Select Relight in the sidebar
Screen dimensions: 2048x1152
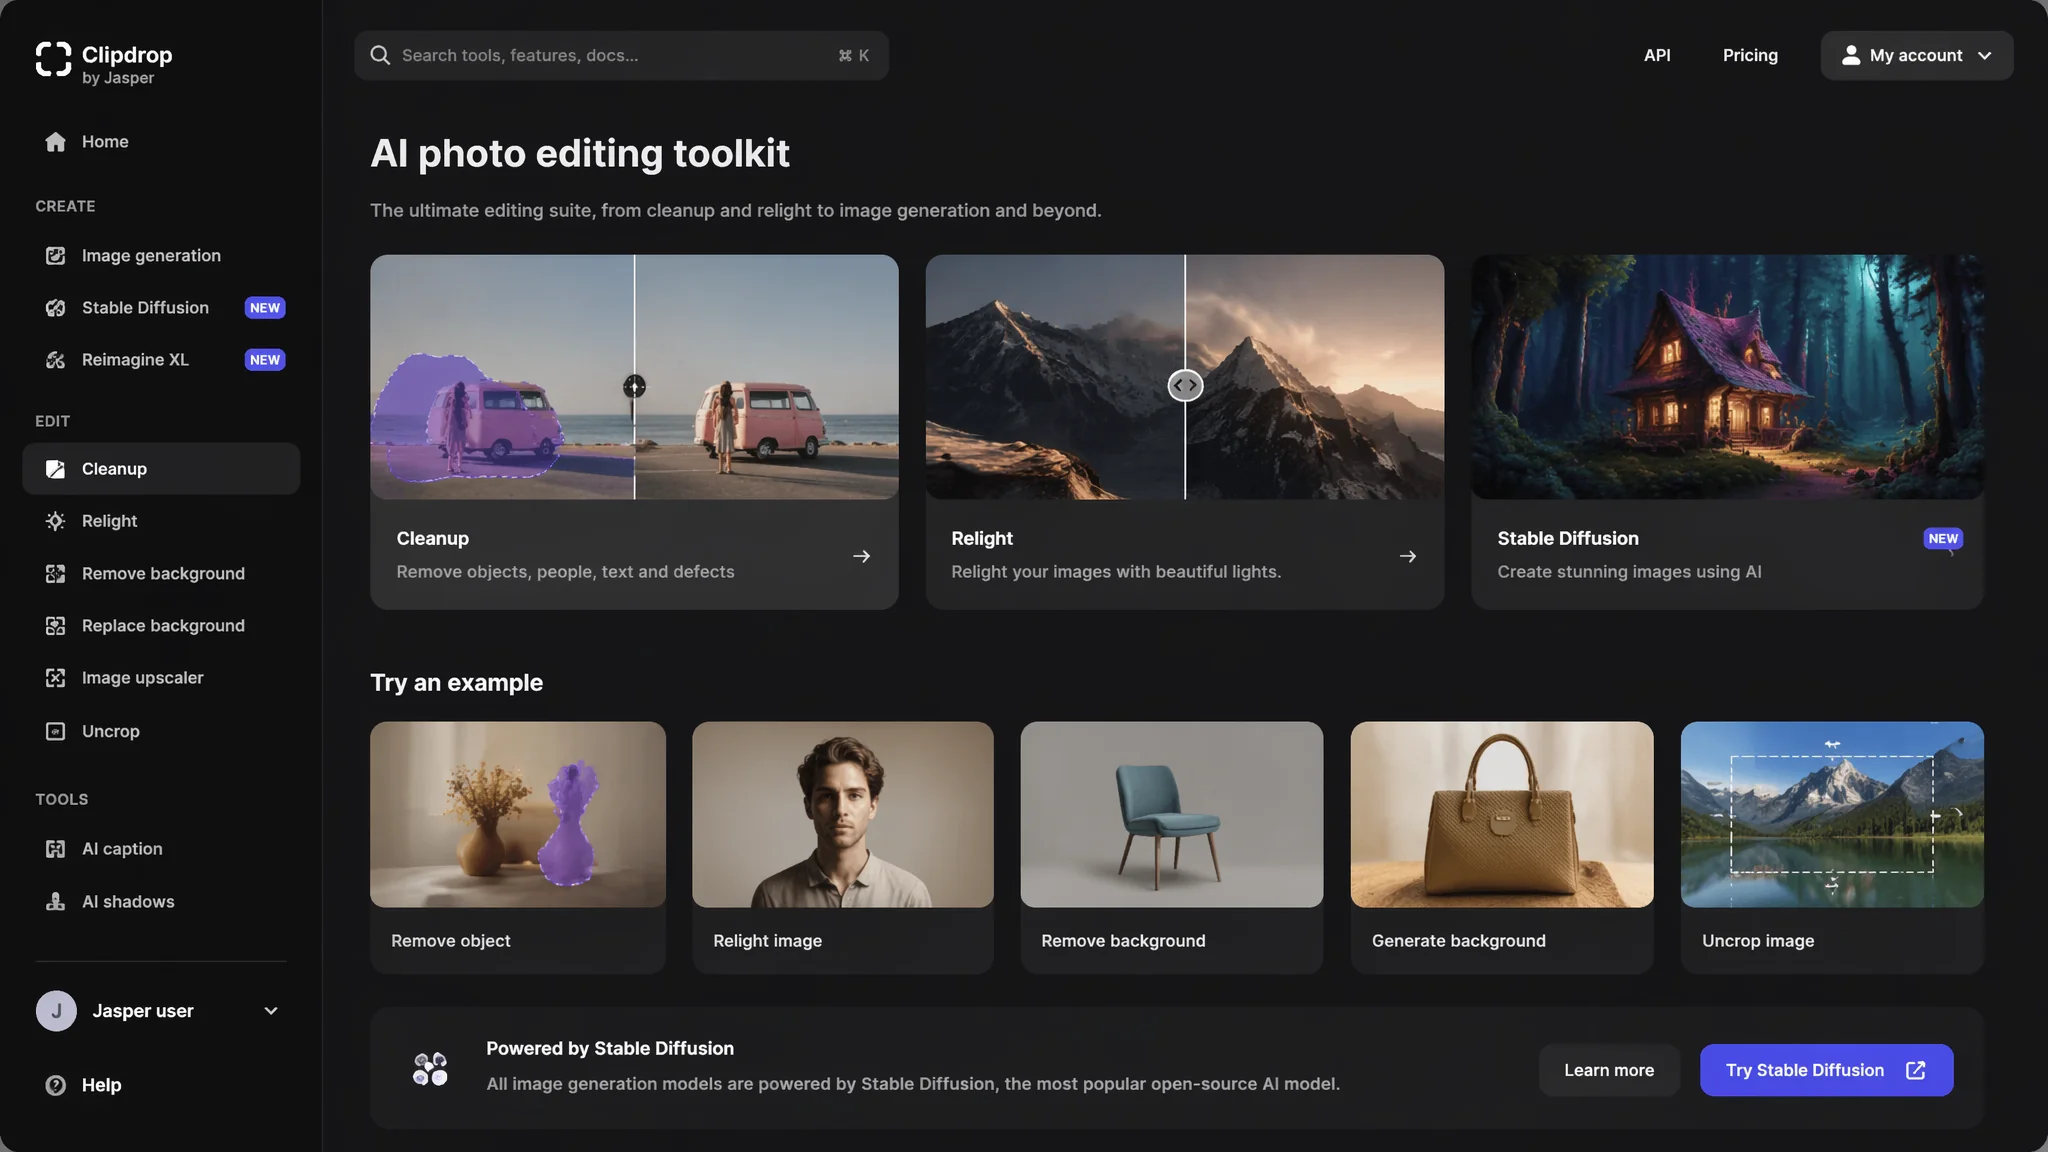(161, 521)
